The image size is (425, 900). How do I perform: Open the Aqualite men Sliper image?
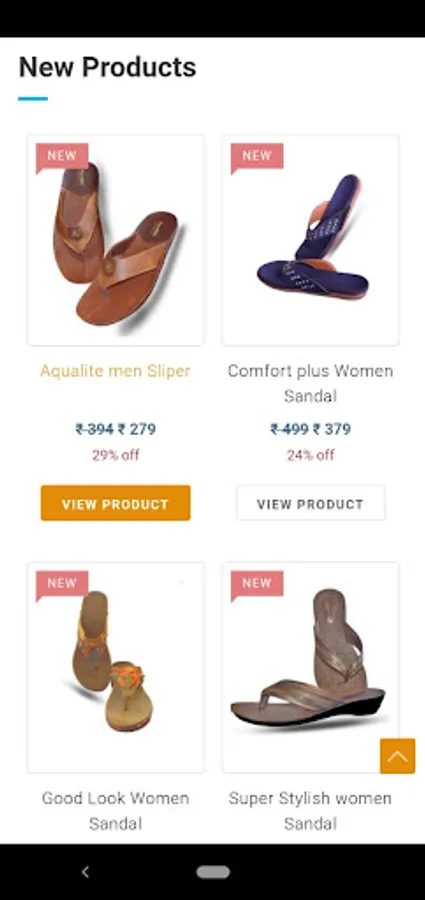(x=115, y=240)
